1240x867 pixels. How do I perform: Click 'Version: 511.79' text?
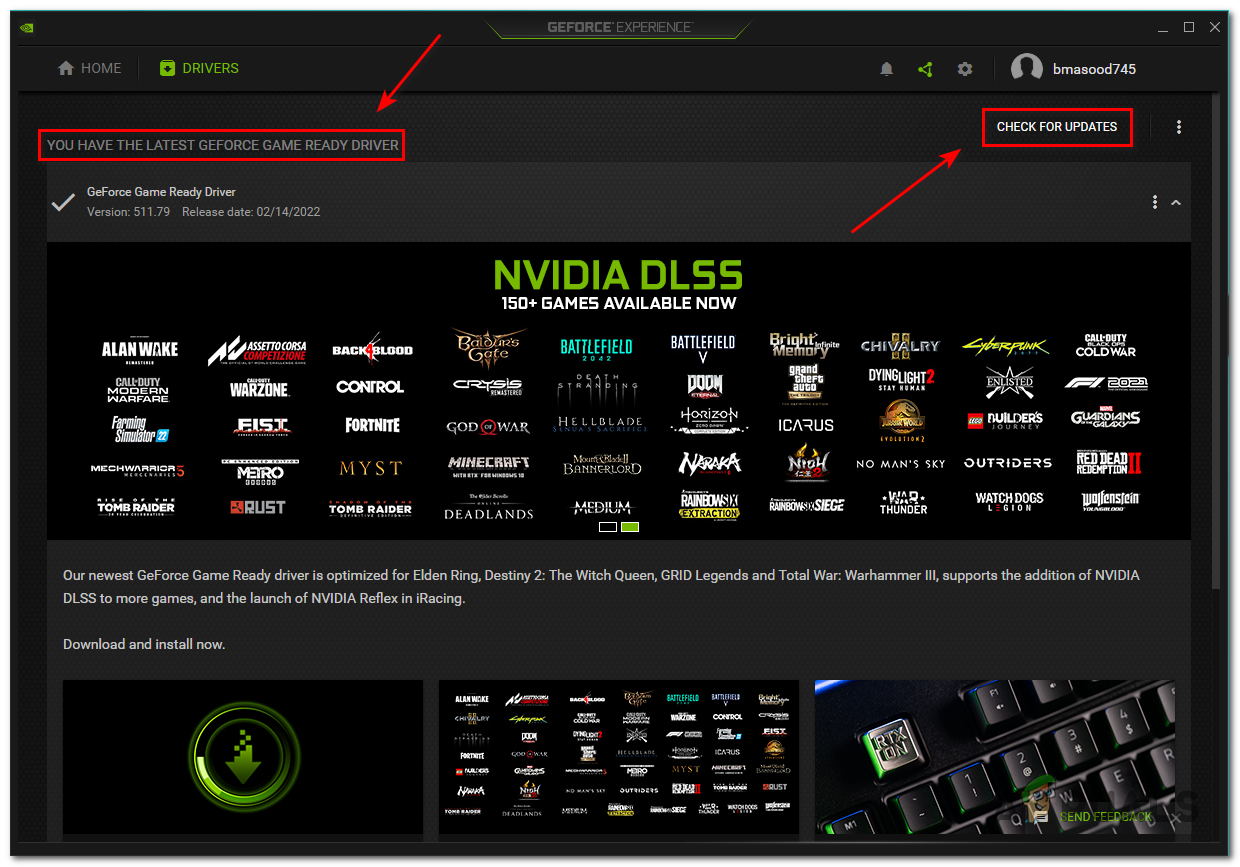[128, 212]
